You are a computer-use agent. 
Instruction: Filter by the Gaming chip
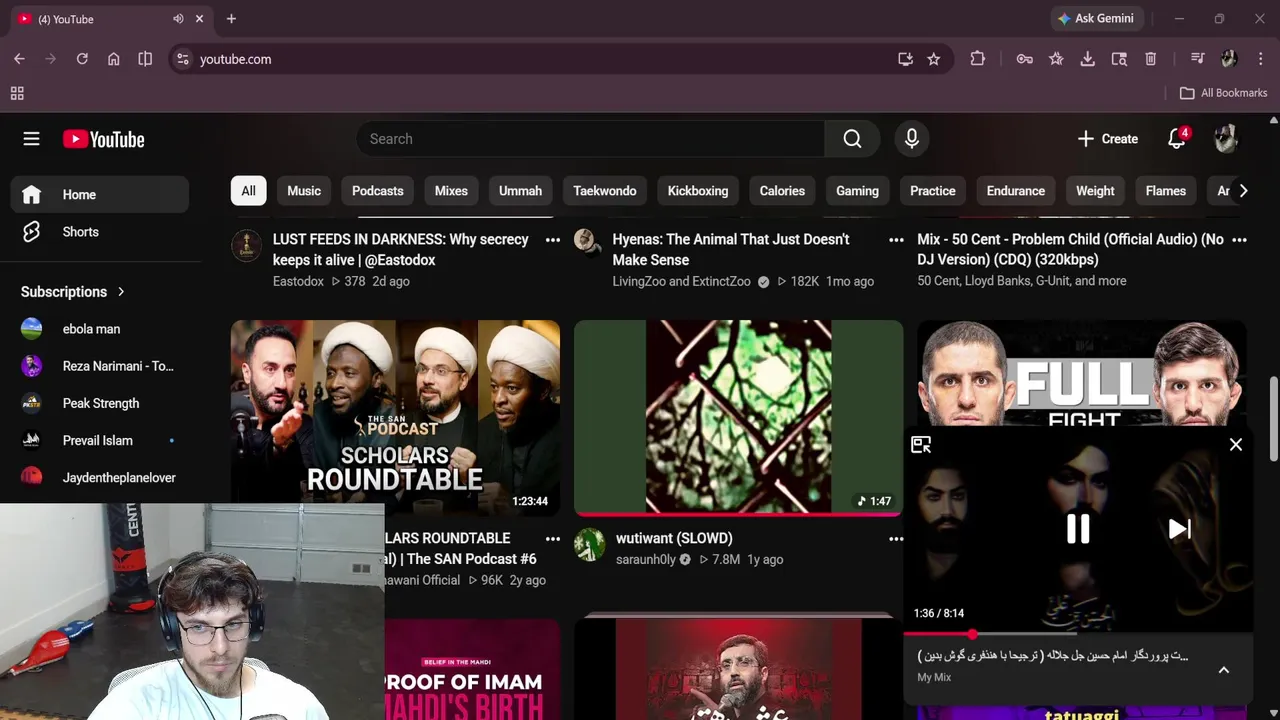tap(857, 191)
